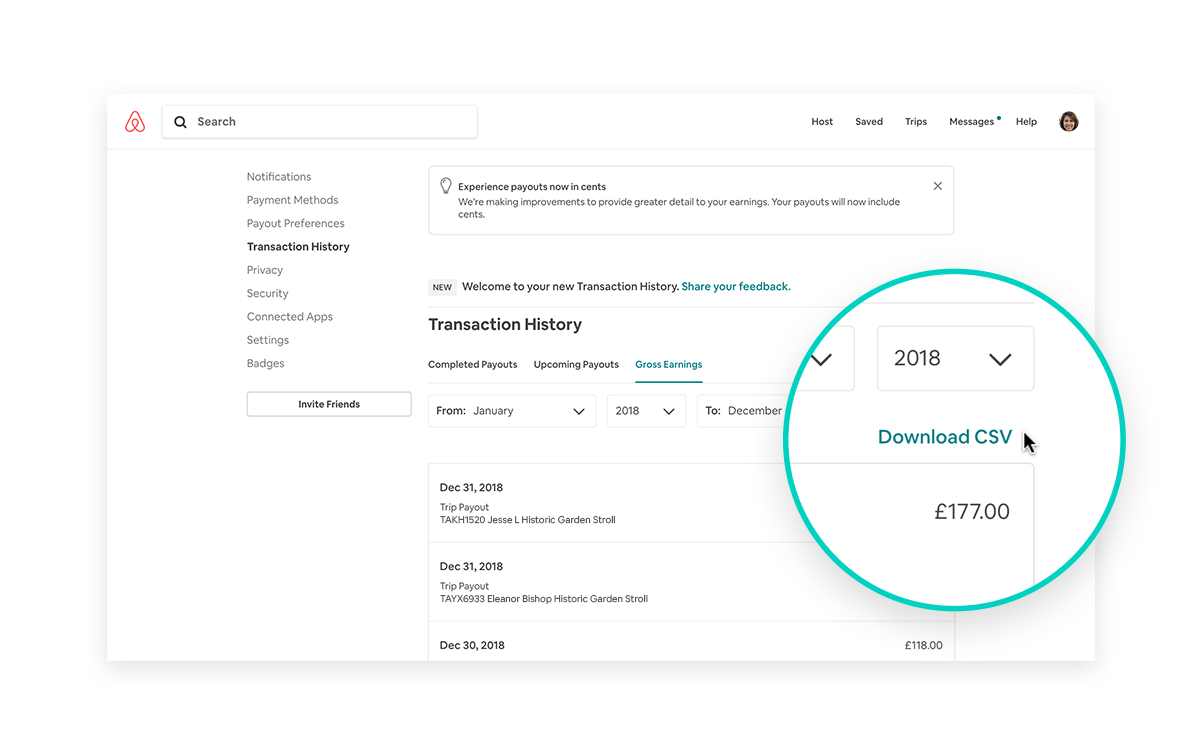Click the search magnifier icon

point(181,122)
